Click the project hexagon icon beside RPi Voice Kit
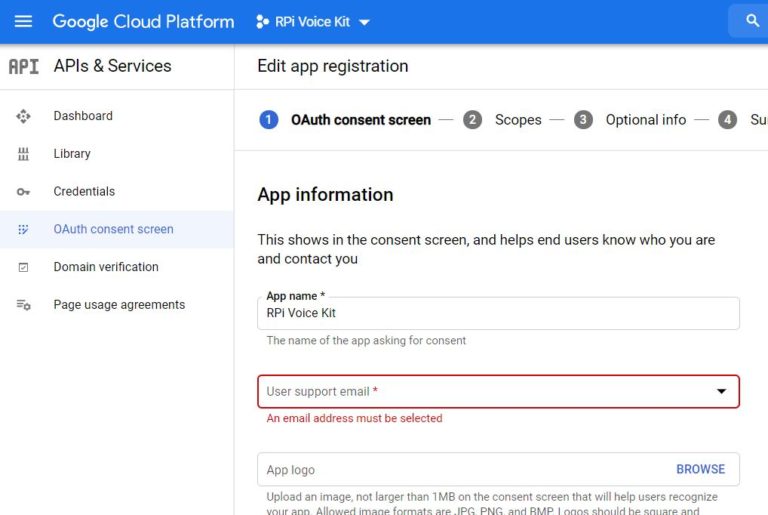This screenshot has height=515, width=768. (263, 22)
